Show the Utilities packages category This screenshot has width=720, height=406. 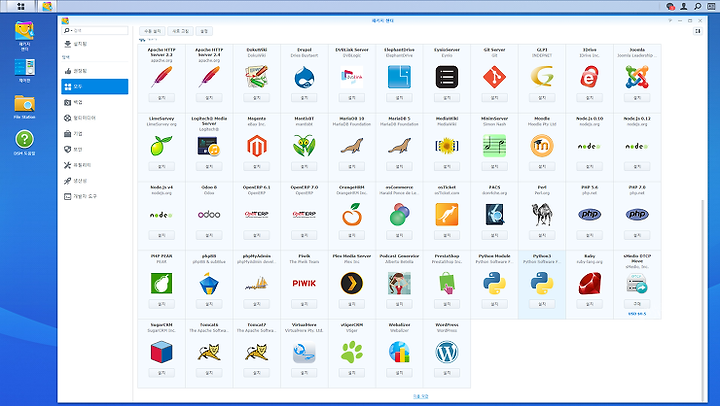[x=95, y=165]
